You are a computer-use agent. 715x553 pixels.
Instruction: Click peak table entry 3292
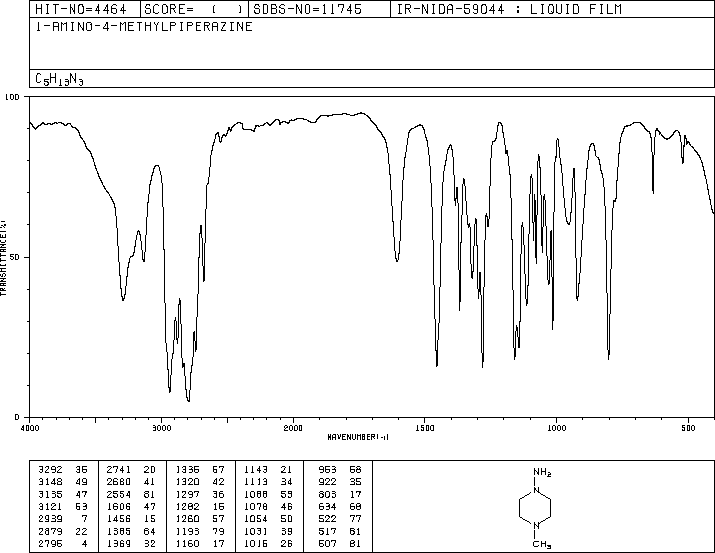[x=50, y=470]
